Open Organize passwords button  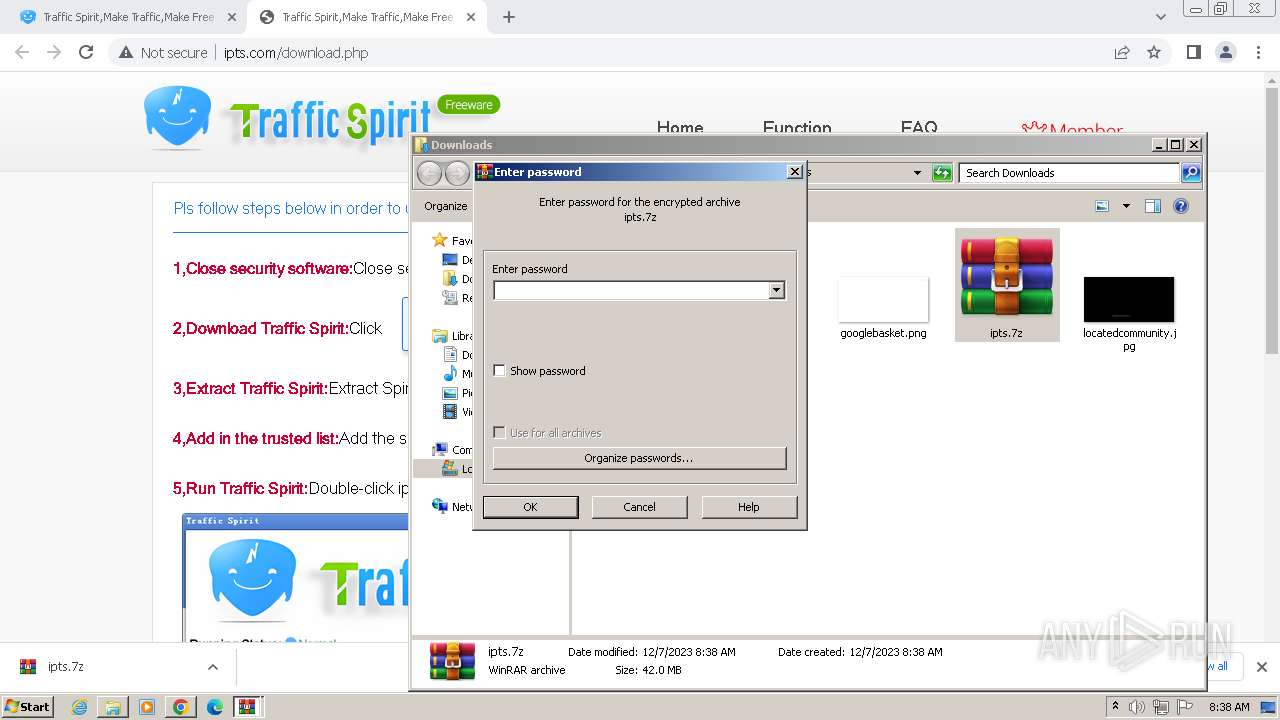coord(639,458)
